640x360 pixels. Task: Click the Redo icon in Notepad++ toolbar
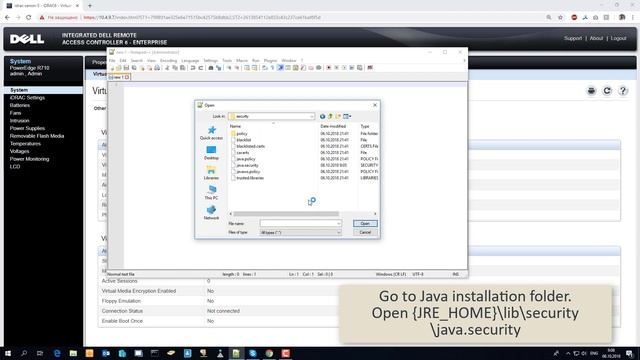click(200, 68)
